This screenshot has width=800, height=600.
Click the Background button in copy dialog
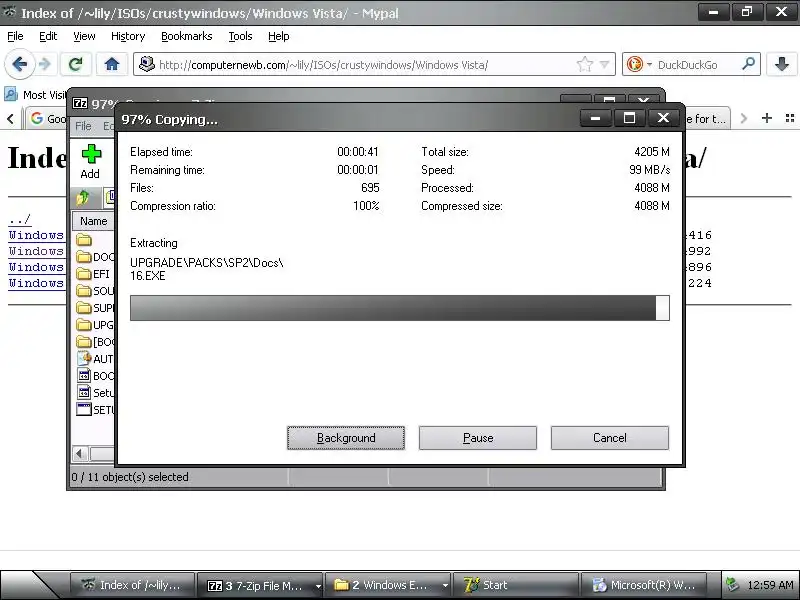click(x=346, y=438)
